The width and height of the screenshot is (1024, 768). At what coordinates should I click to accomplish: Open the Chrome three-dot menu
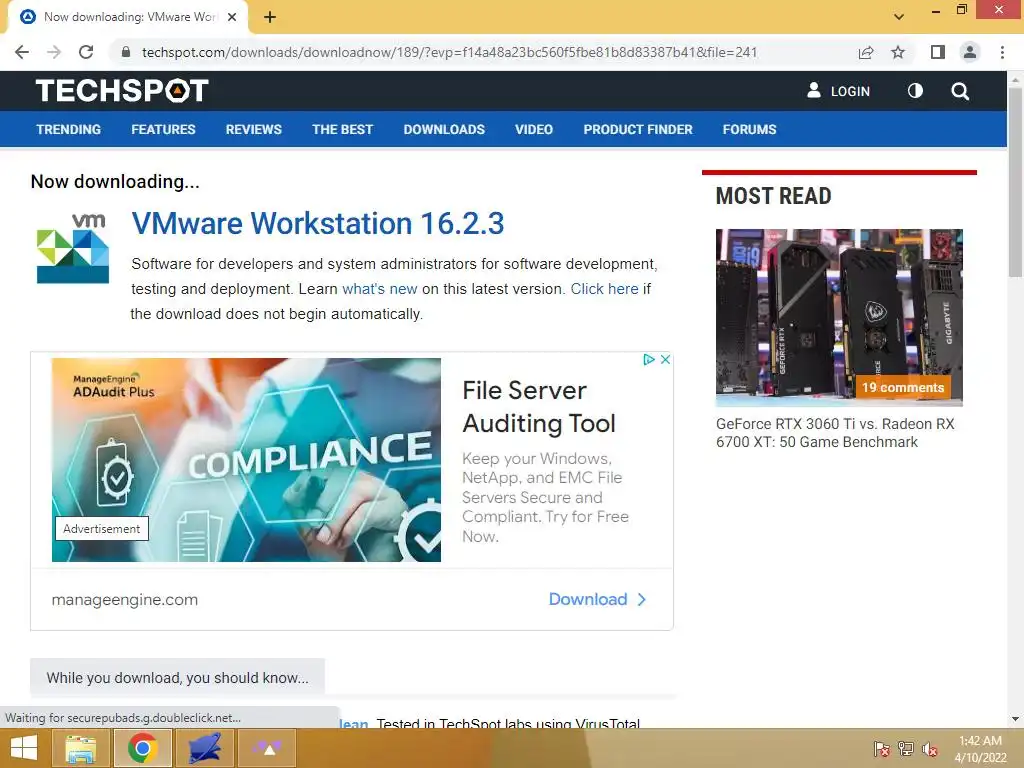click(x=1002, y=52)
